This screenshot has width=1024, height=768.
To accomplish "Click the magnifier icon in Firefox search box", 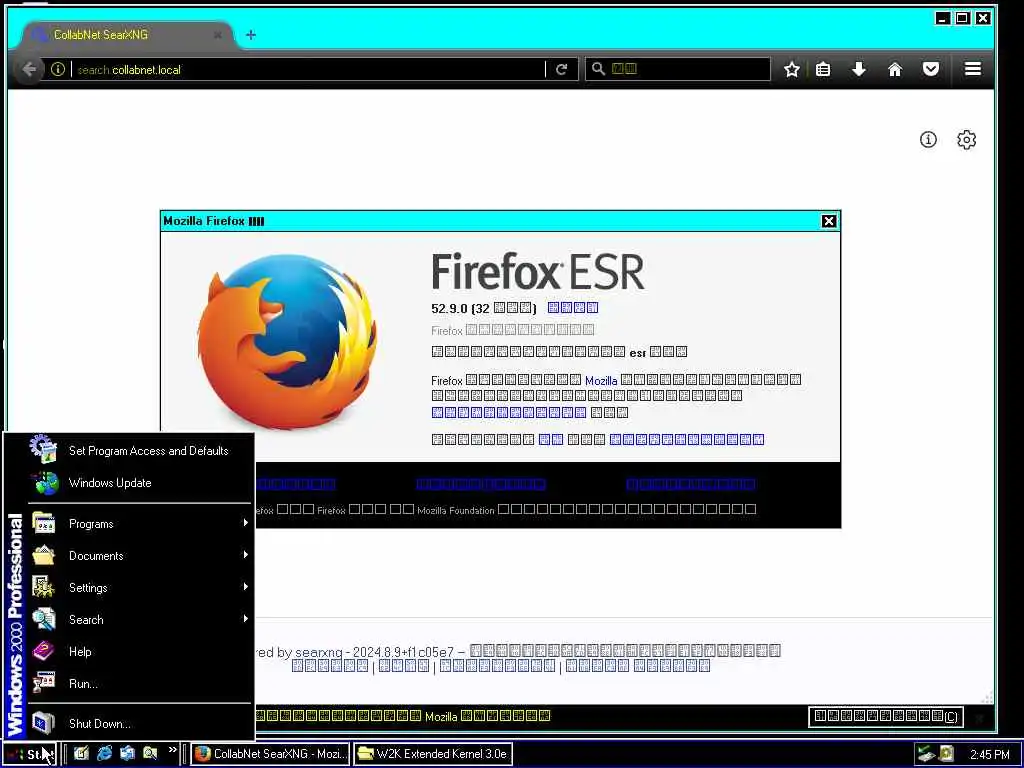I will (598, 69).
